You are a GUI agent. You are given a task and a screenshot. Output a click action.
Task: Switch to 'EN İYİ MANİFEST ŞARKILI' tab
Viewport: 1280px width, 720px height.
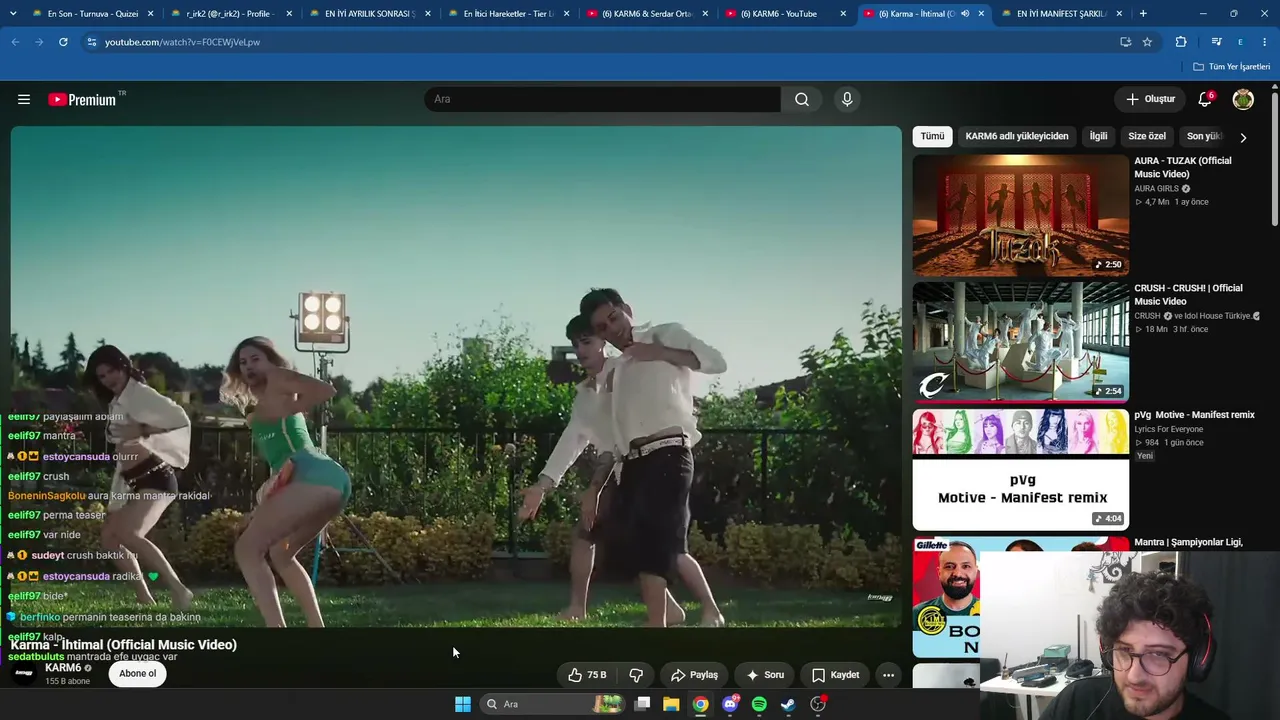click(x=1062, y=14)
